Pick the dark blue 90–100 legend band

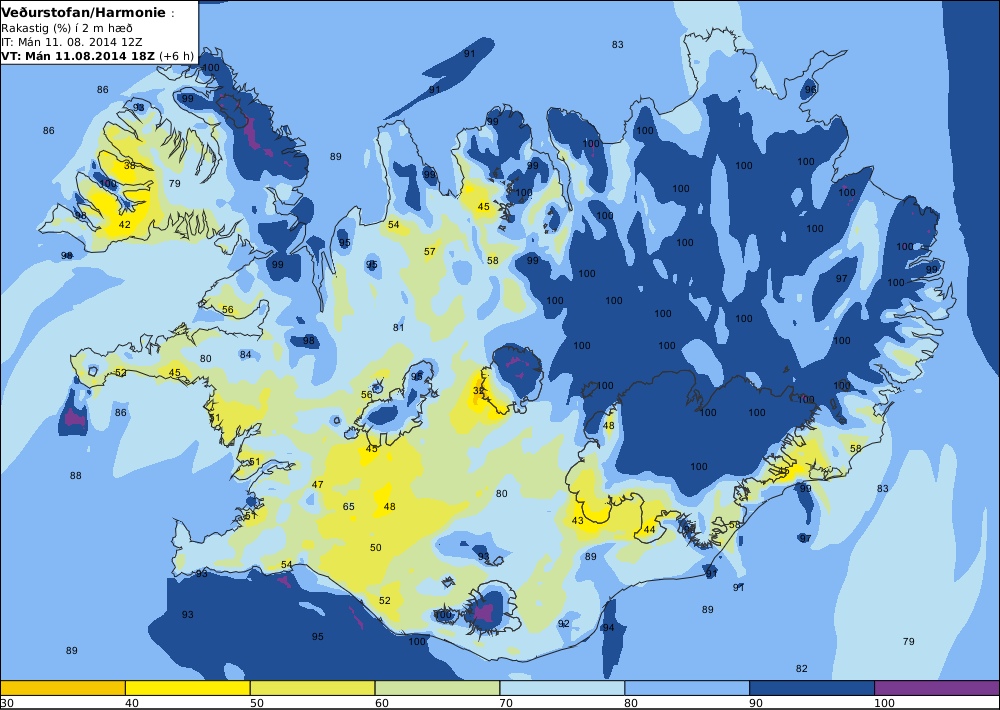(812, 688)
